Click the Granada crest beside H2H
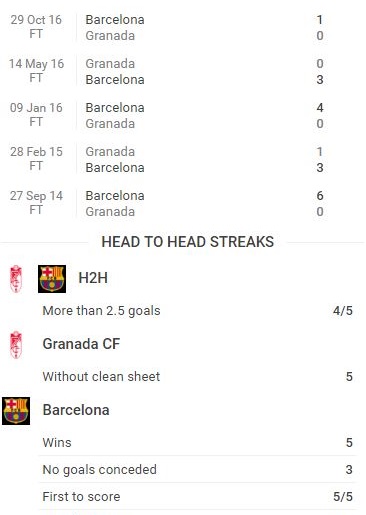The width and height of the screenshot is (366, 515). pyautogui.click(x=16, y=279)
